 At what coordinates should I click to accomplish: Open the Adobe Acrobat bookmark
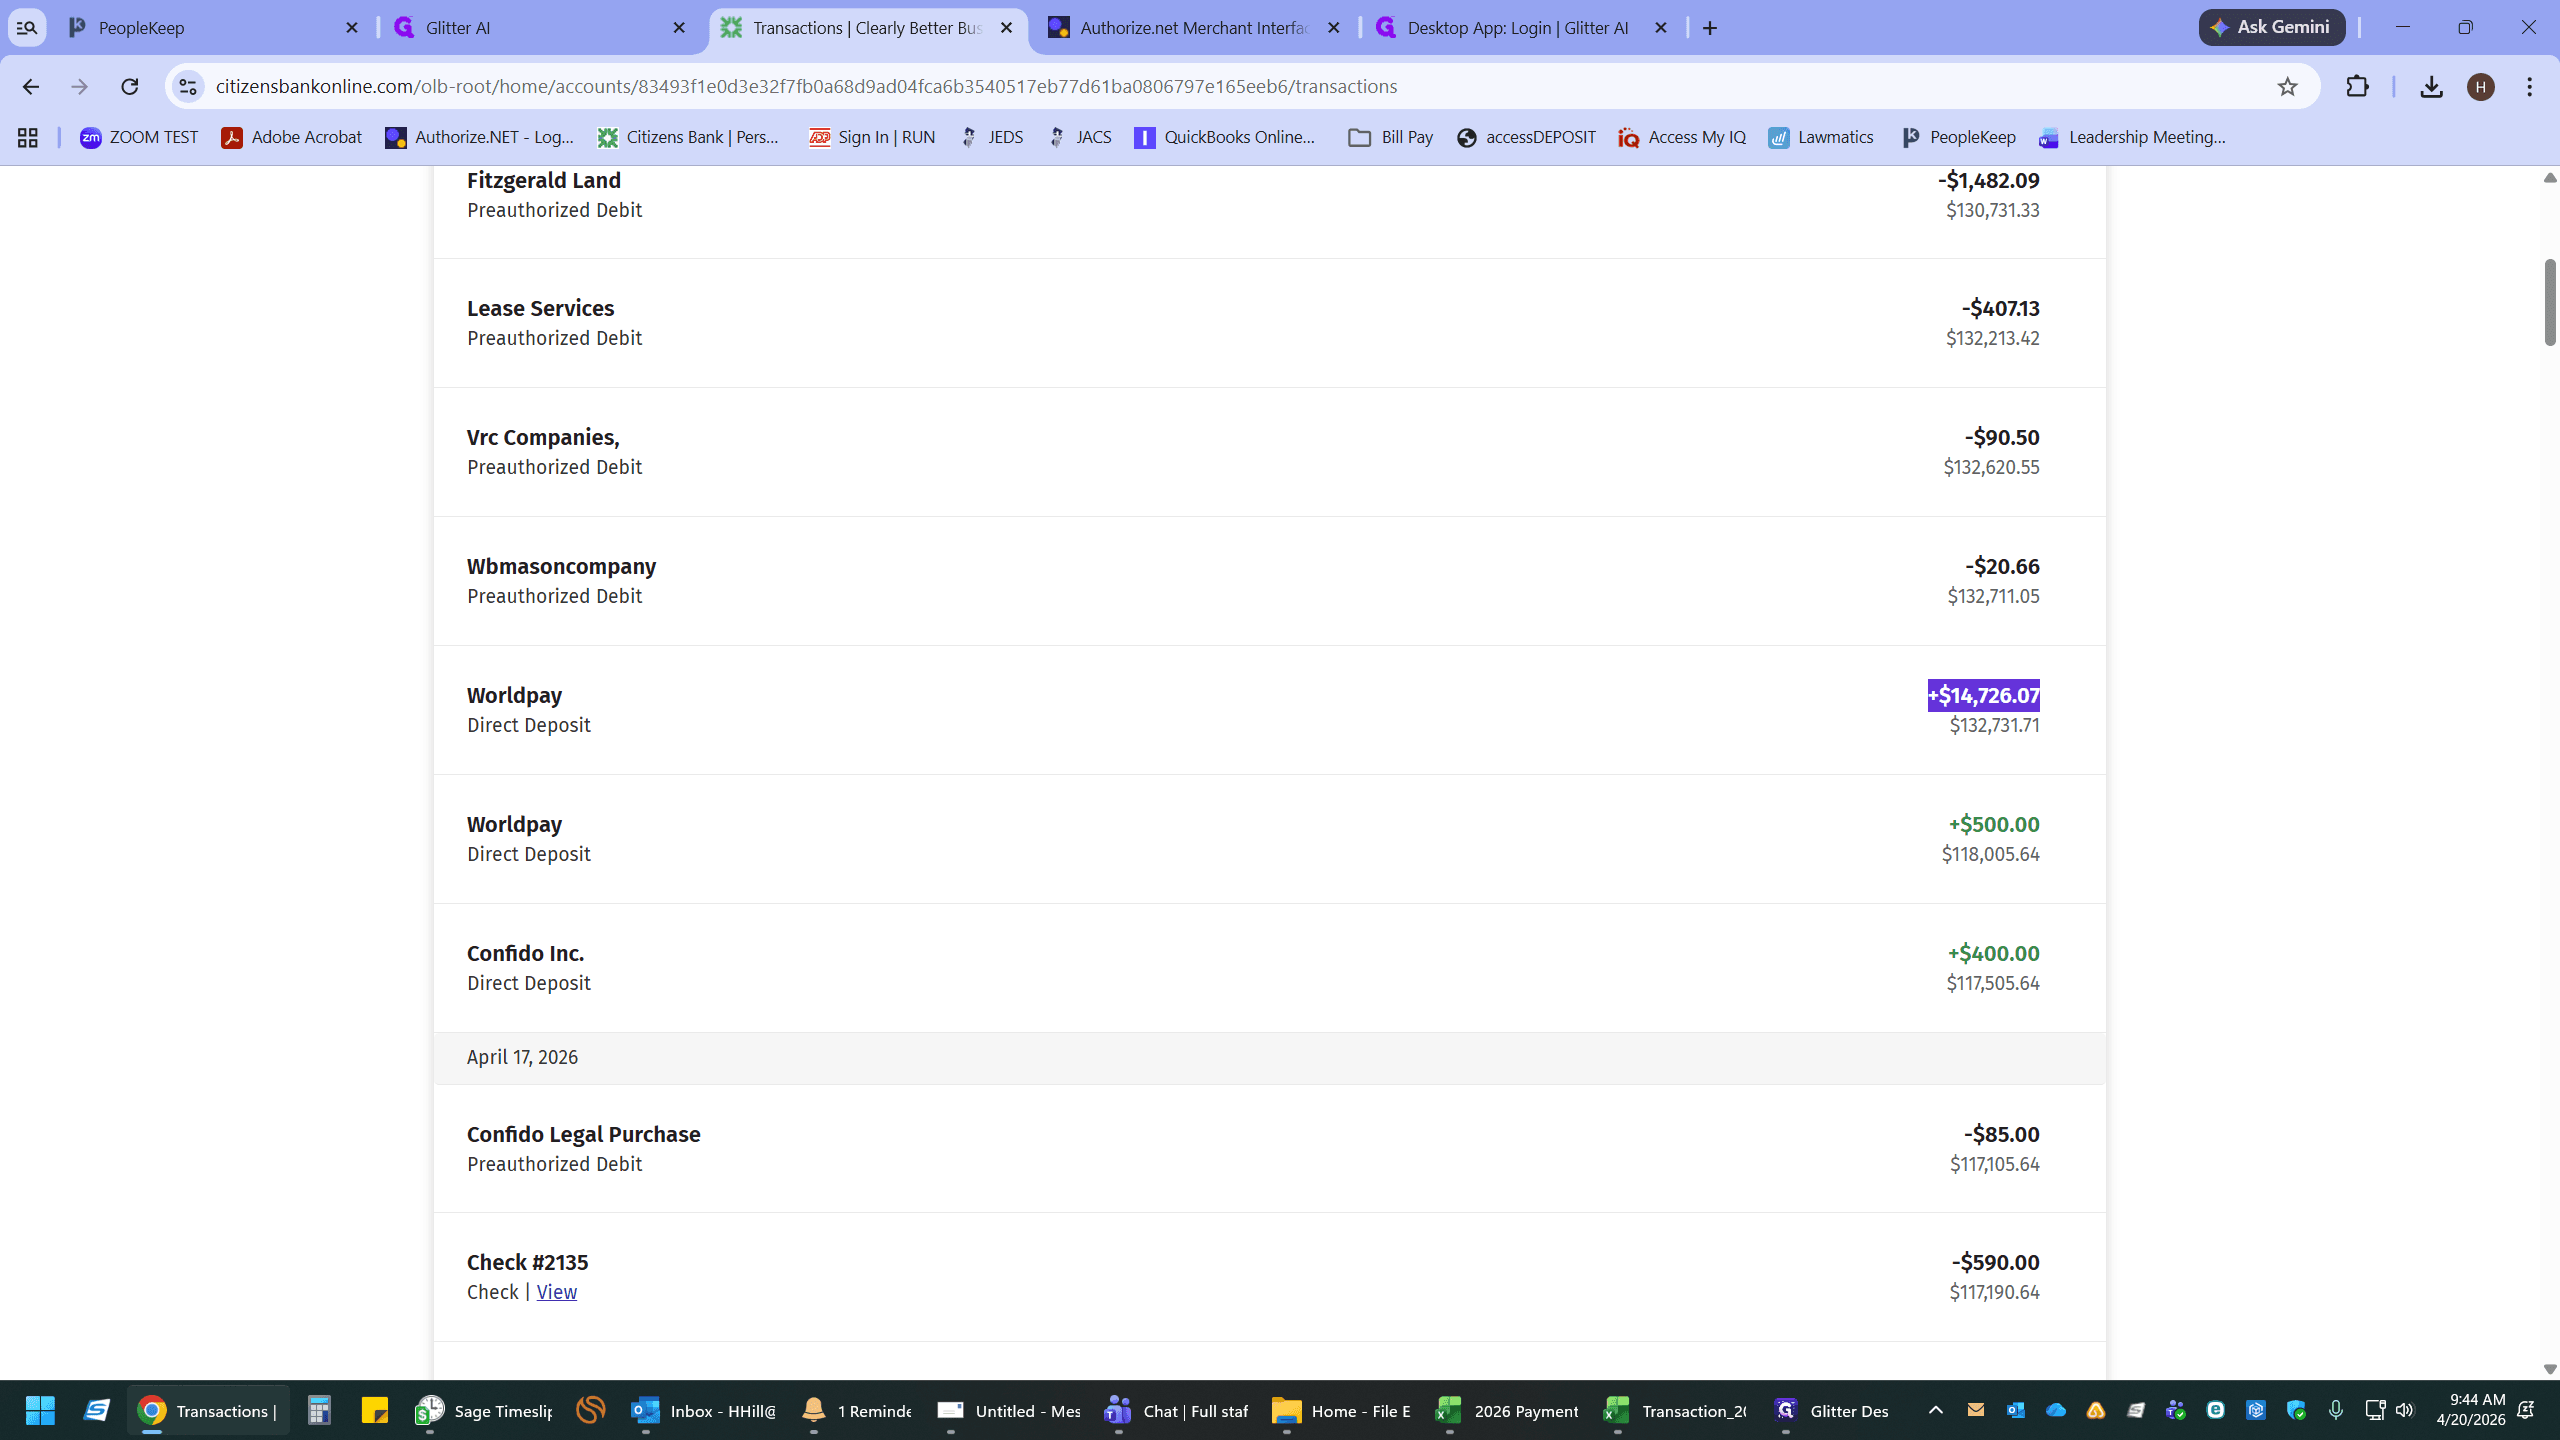[291, 137]
